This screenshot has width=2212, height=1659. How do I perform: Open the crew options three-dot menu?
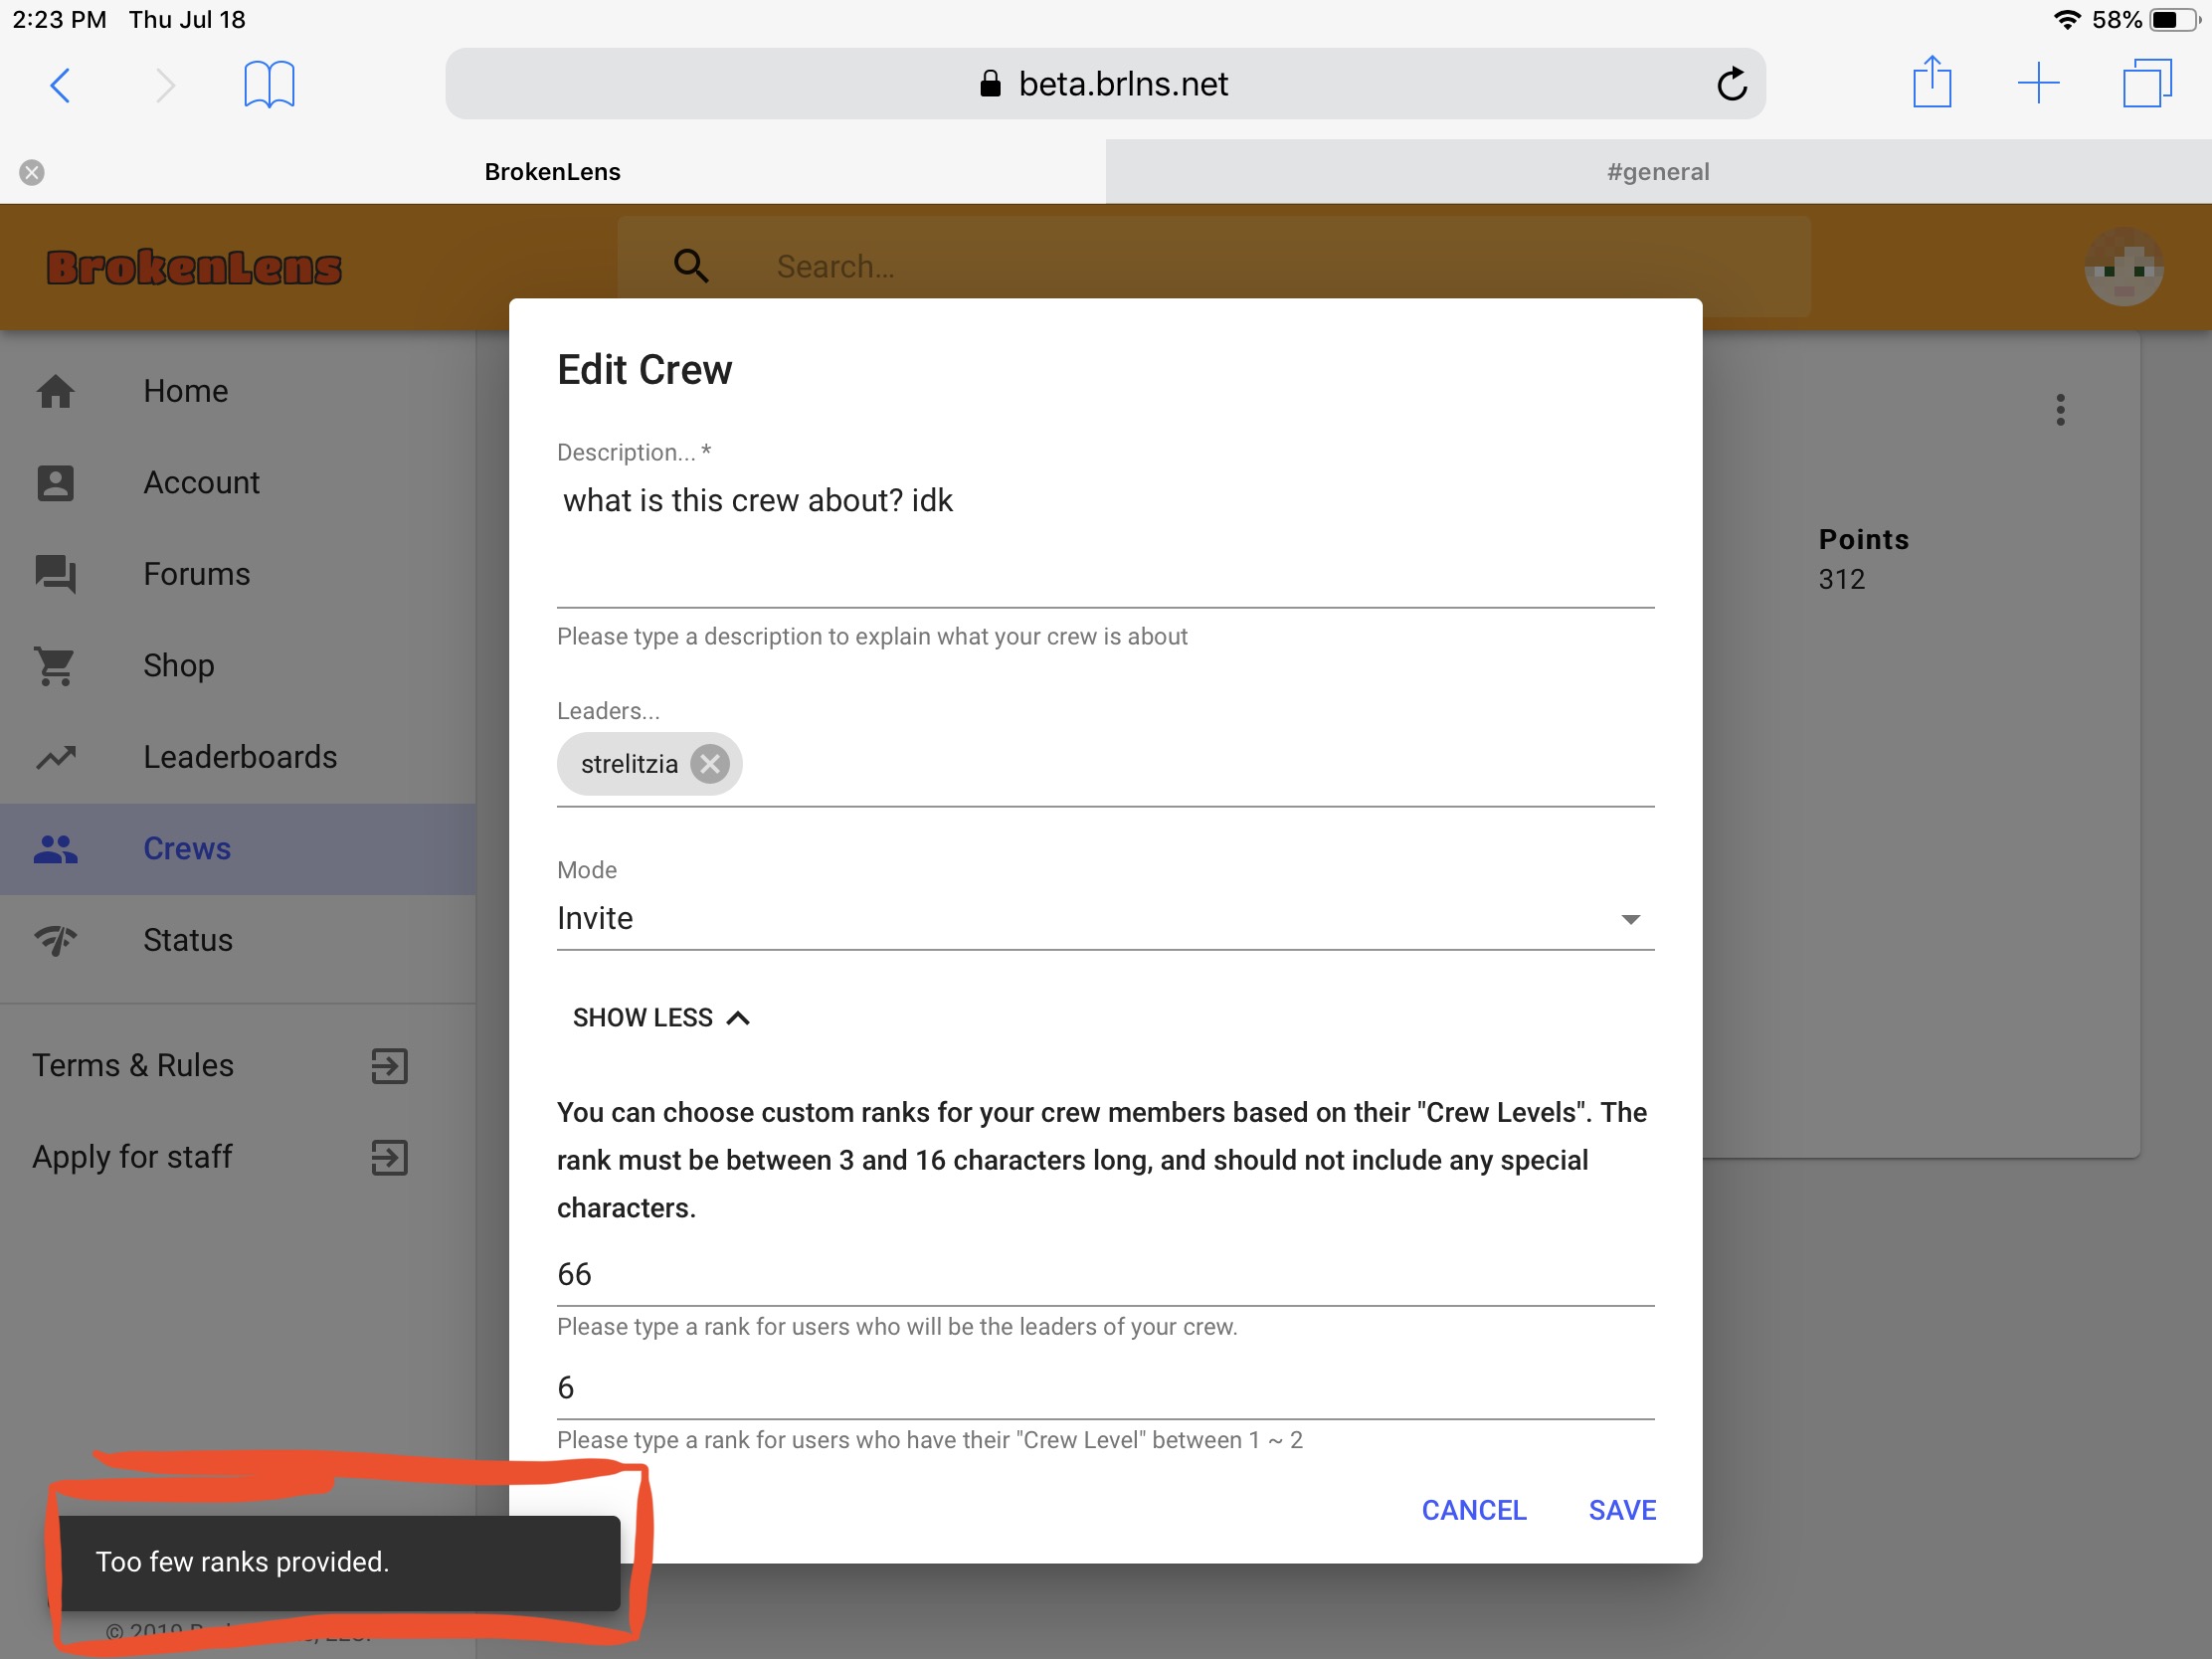tap(2060, 410)
